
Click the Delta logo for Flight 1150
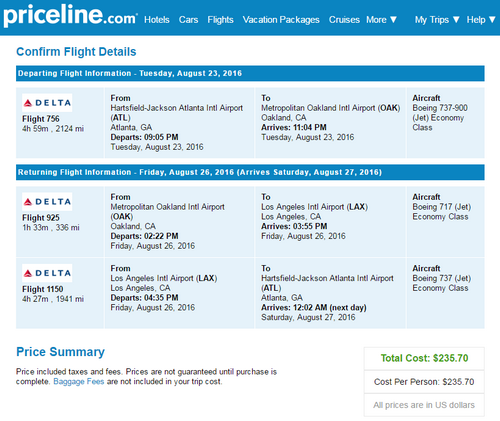point(47,273)
